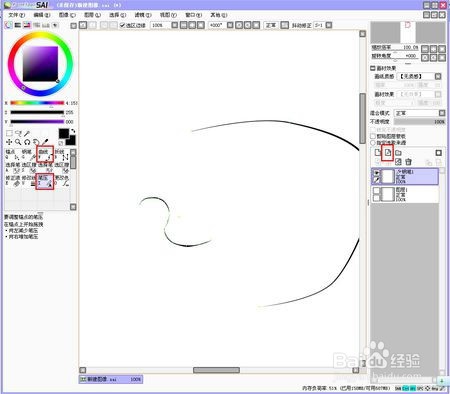This screenshot has width=450, height=394.
Task: Create a new layer folder
Action: pos(398,153)
